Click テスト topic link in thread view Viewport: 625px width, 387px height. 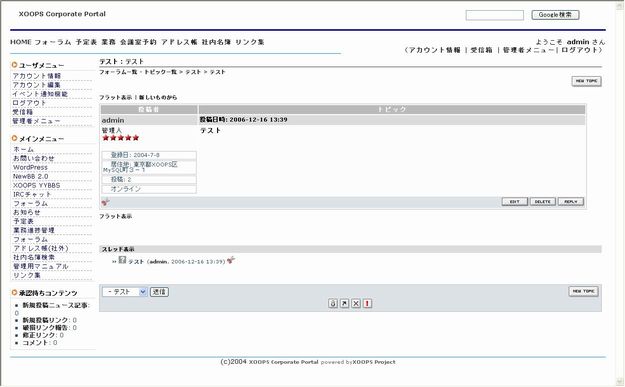pyautogui.click(x=136, y=262)
